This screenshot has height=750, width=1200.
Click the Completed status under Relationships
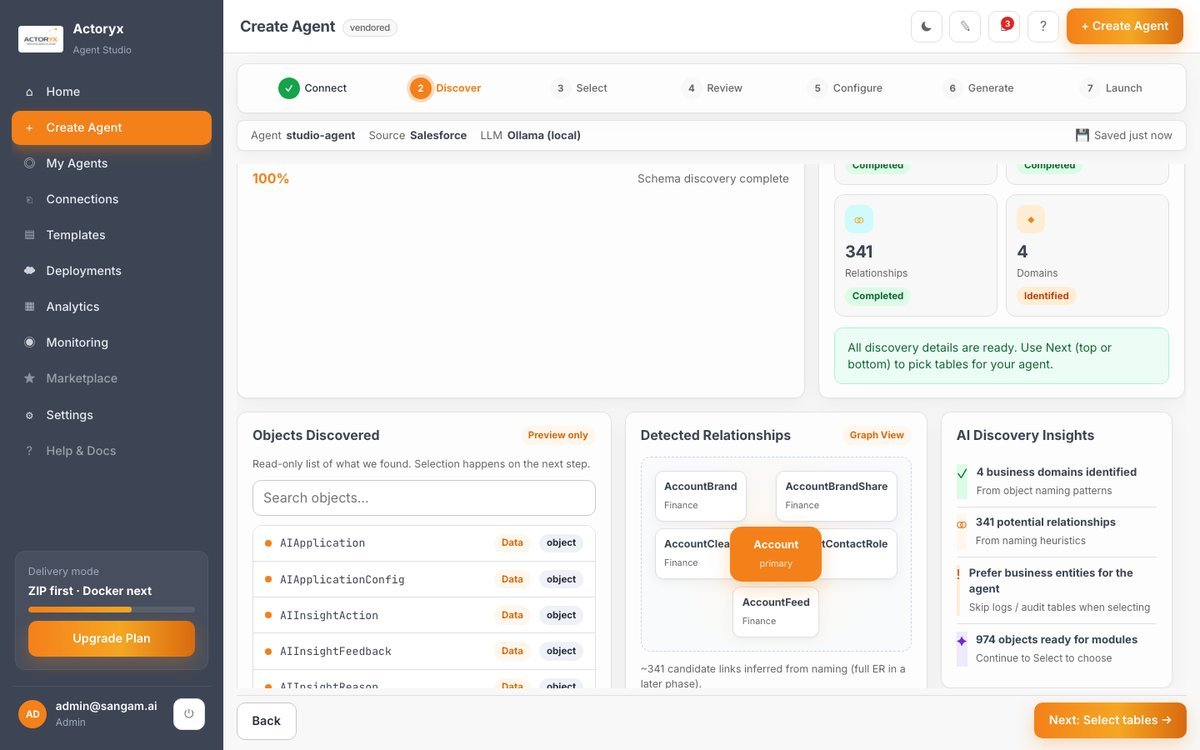pyautogui.click(x=878, y=296)
